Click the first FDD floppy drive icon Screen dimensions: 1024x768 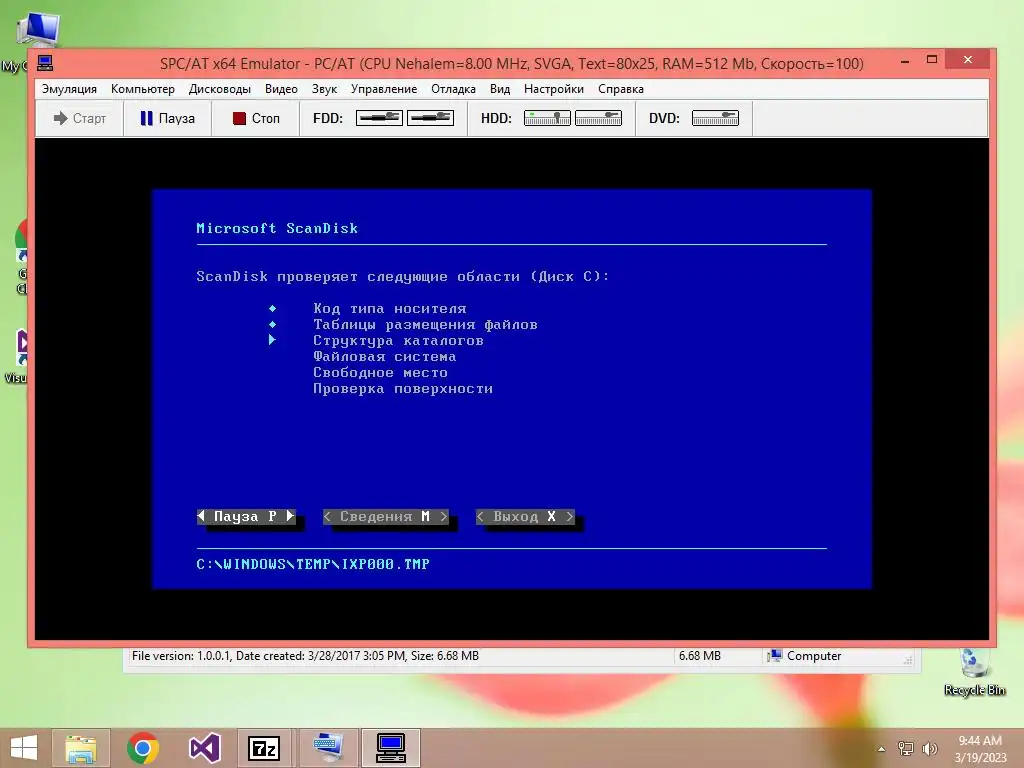point(379,118)
